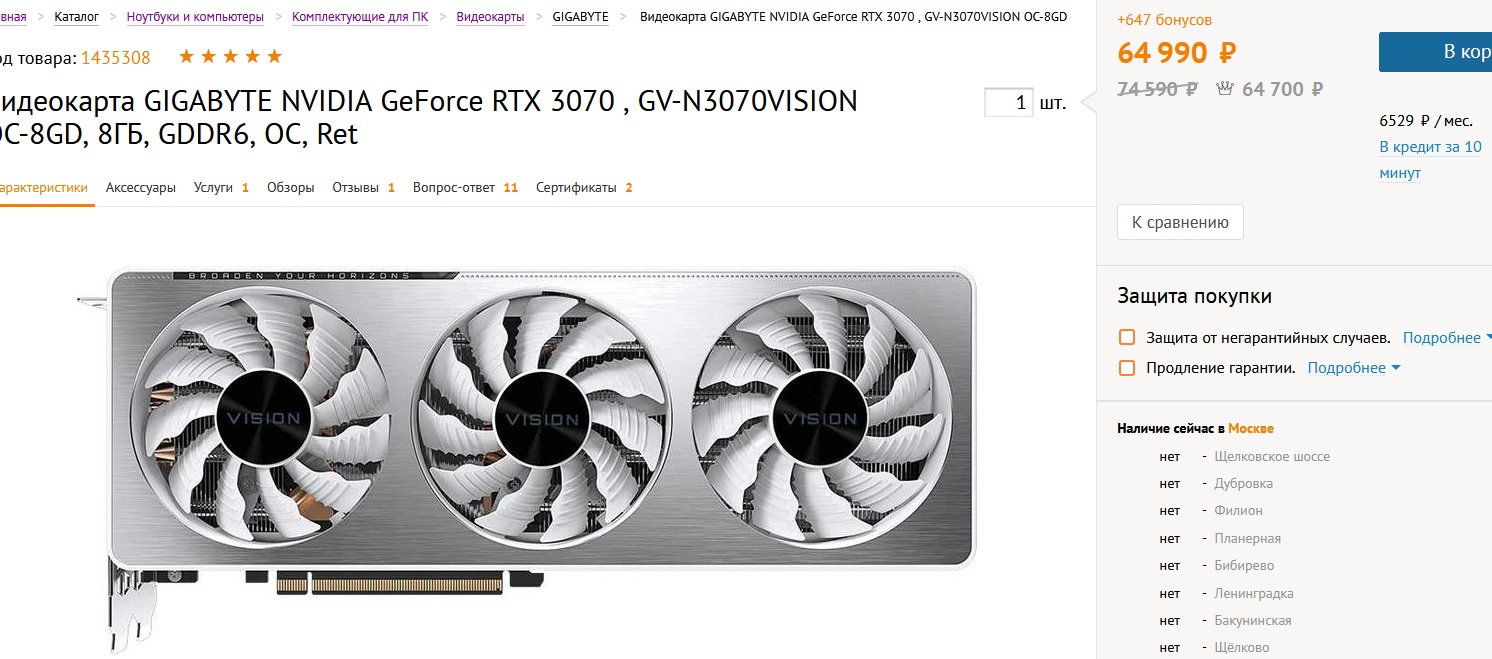Screen dimensions: 1492x659
Task: Expand Подробнее next to Продление гарантии
Action: (1354, 368)
